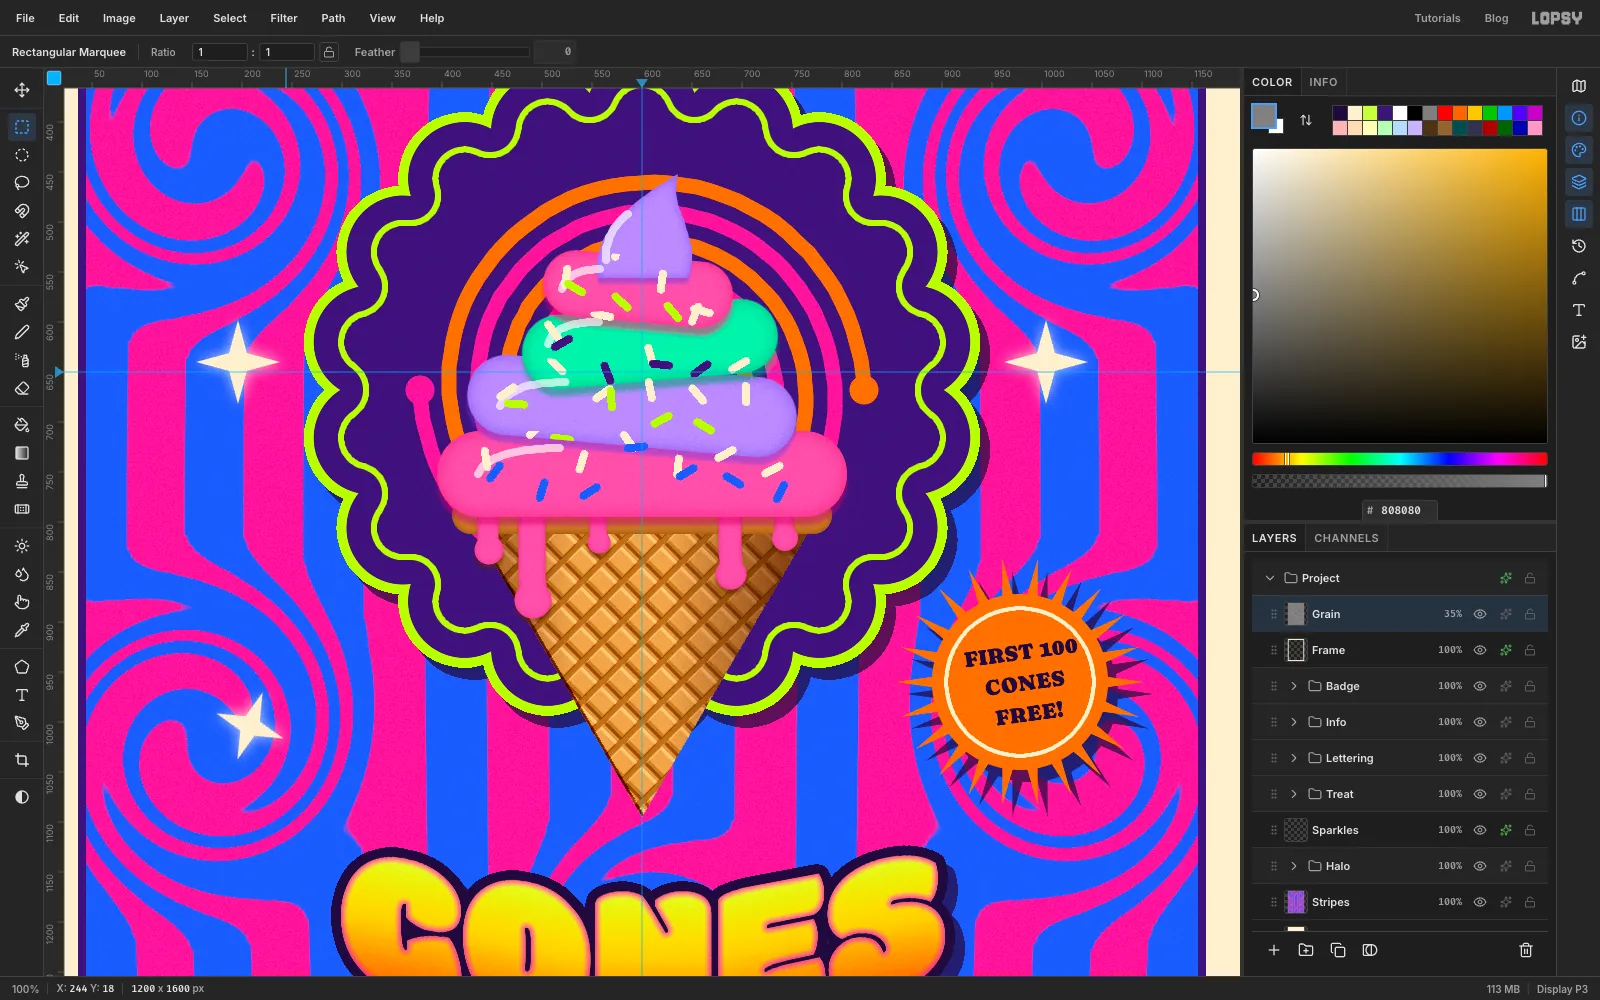
Task: Select the Magic Wand tool
Action: pos(22,239)
